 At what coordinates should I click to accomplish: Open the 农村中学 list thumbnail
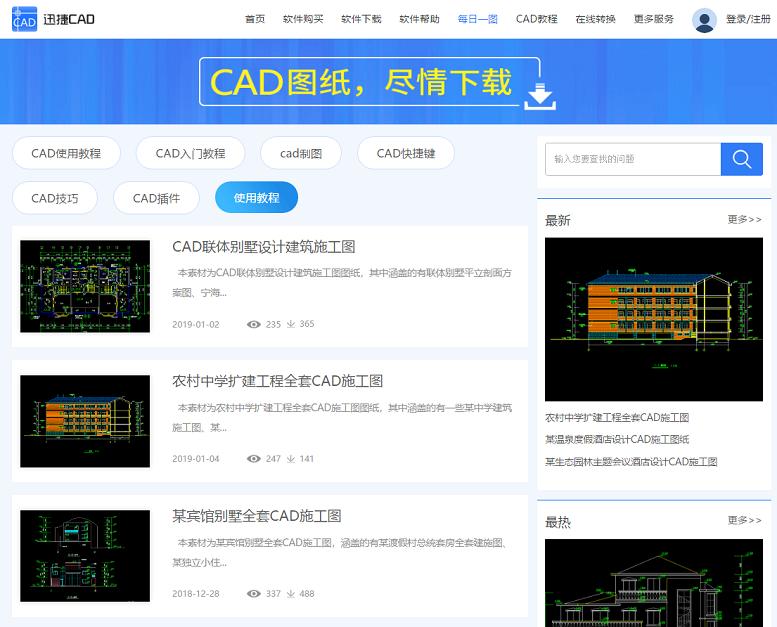tap(85, 421)
